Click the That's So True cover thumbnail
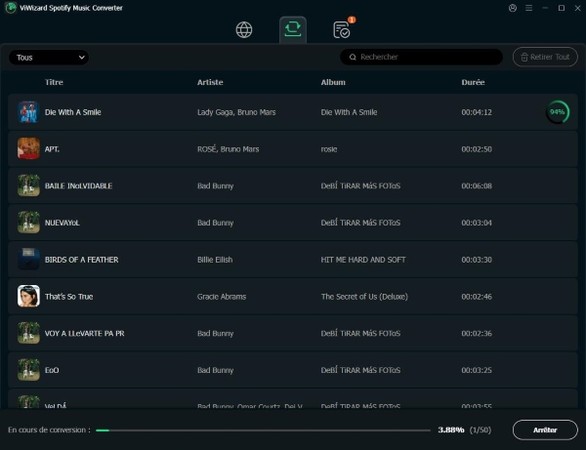This screenshot has width=586, height=450. (28, 296)
